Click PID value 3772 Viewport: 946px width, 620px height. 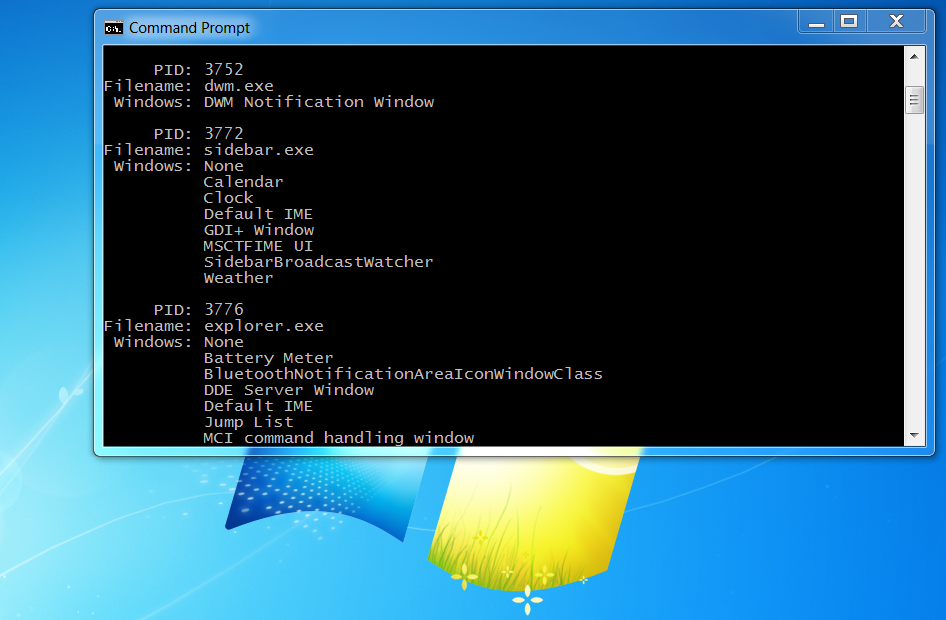pyautogui.click(x=223, y=133)
